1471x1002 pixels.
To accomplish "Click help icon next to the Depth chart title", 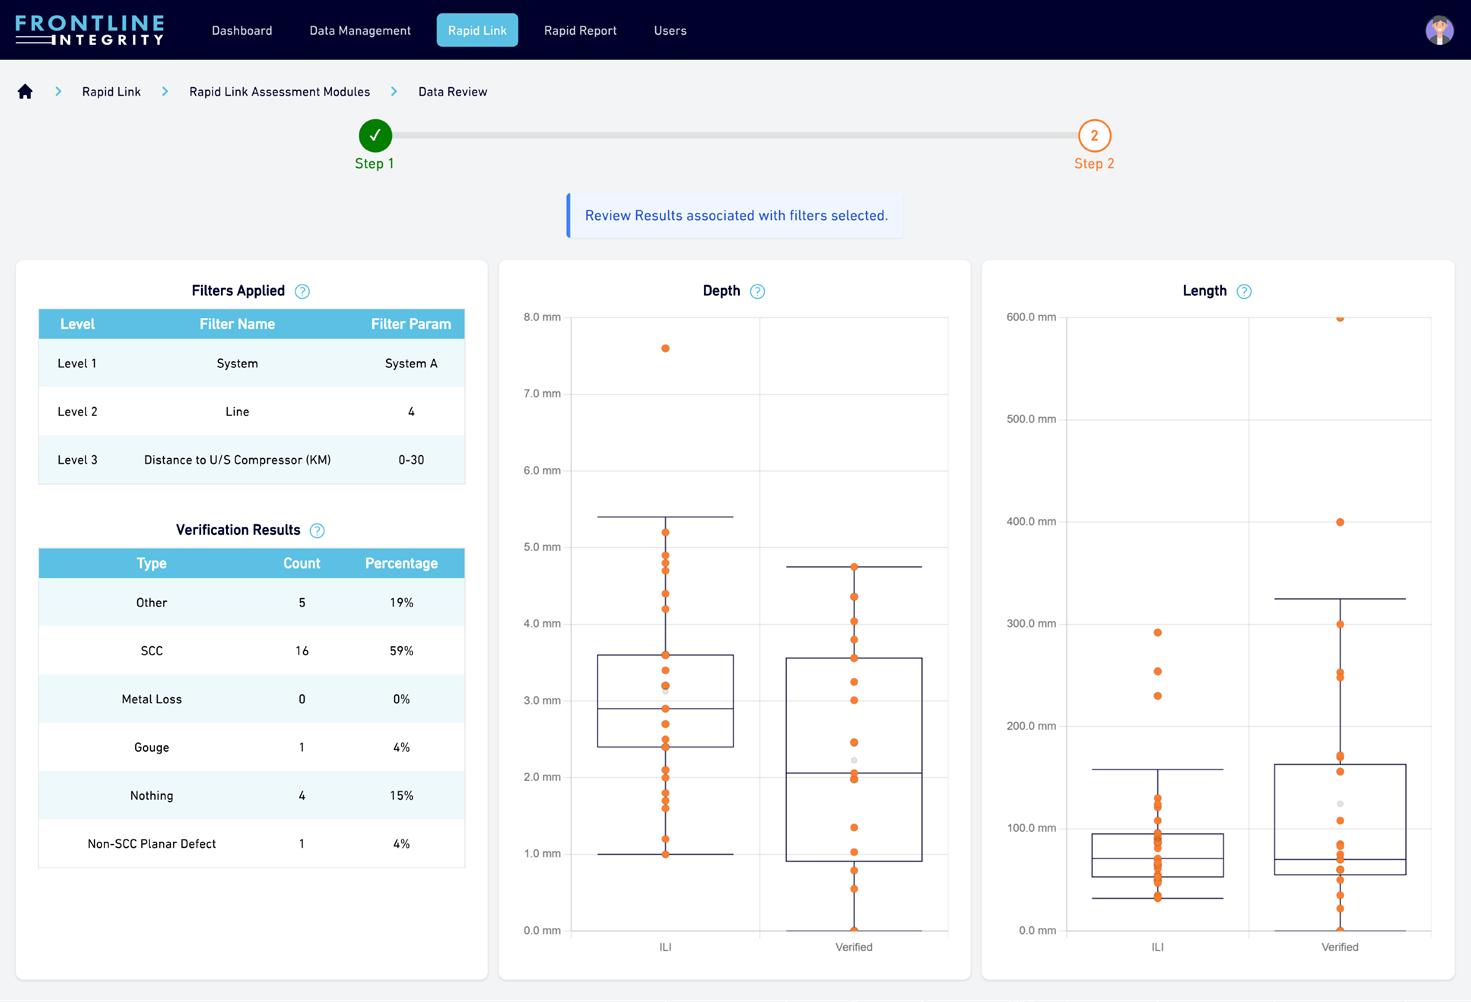I will 757,292.
